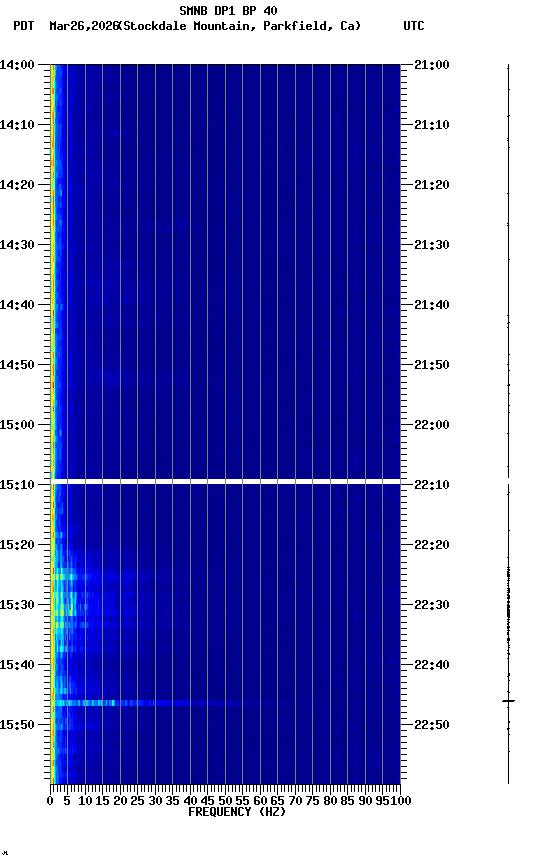Click the '15:30' PDT time label
Viewport: 552px width, 864px height.
(17, 605)
